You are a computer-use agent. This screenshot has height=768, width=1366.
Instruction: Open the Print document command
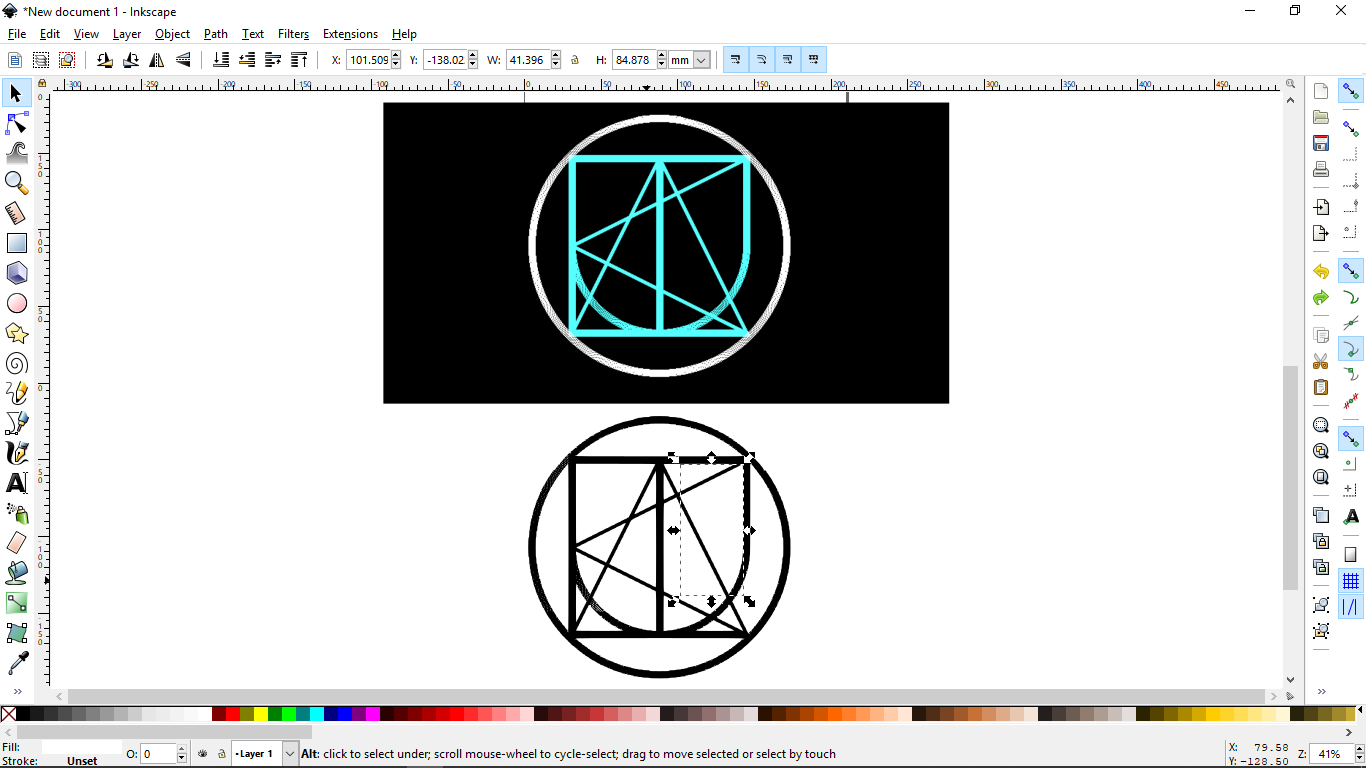(x=1321, y=169)
